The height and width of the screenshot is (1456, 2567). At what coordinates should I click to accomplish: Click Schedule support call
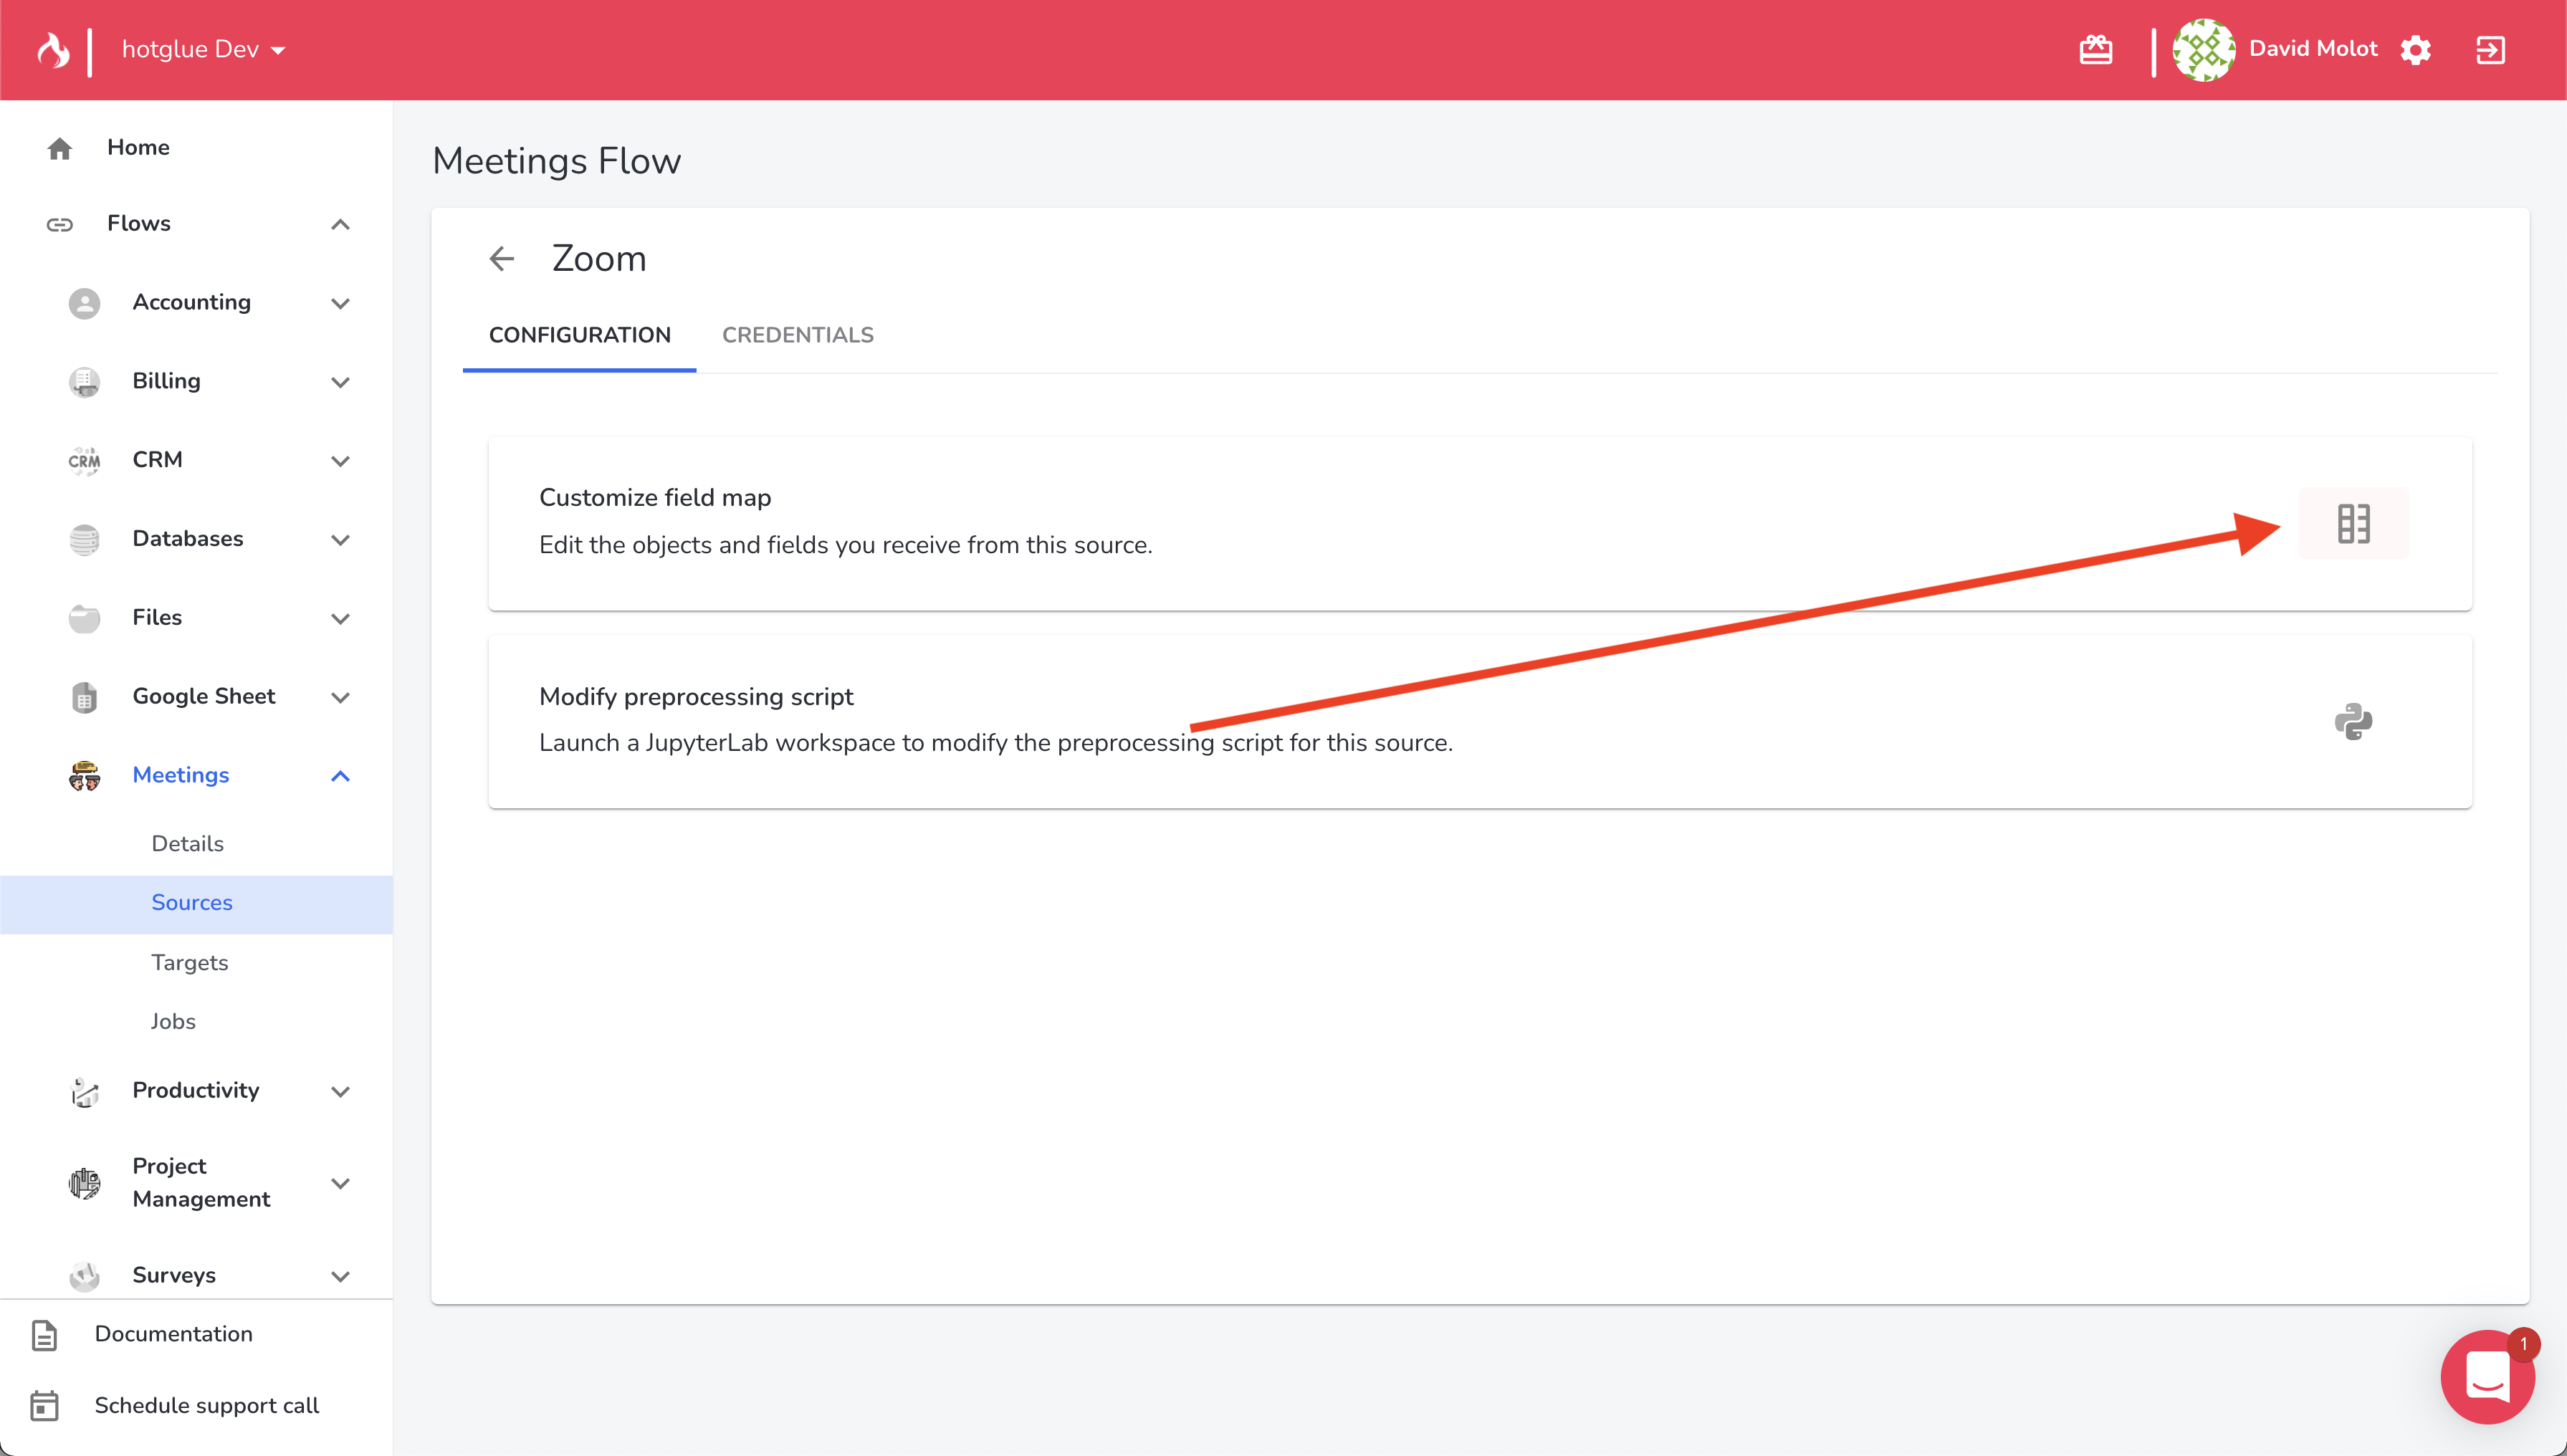(206, 1405)
